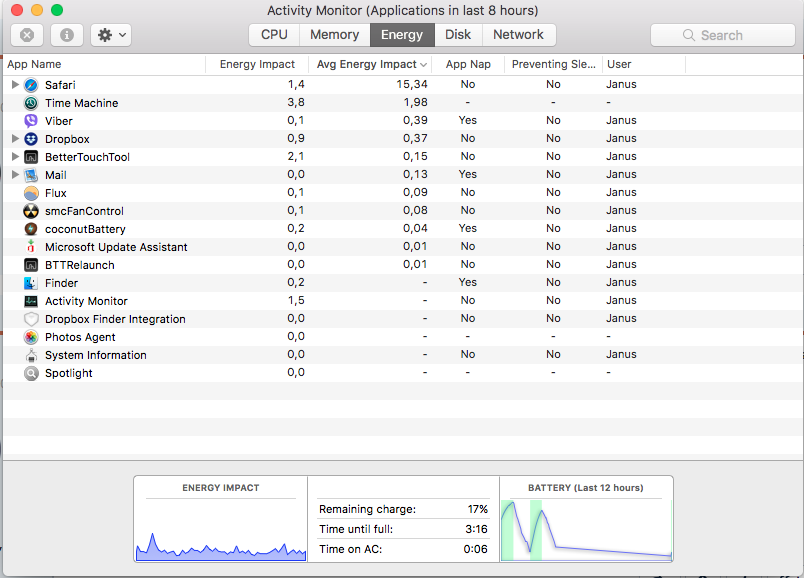
Task: Click the coconutBattery icon
Action: 31,229
